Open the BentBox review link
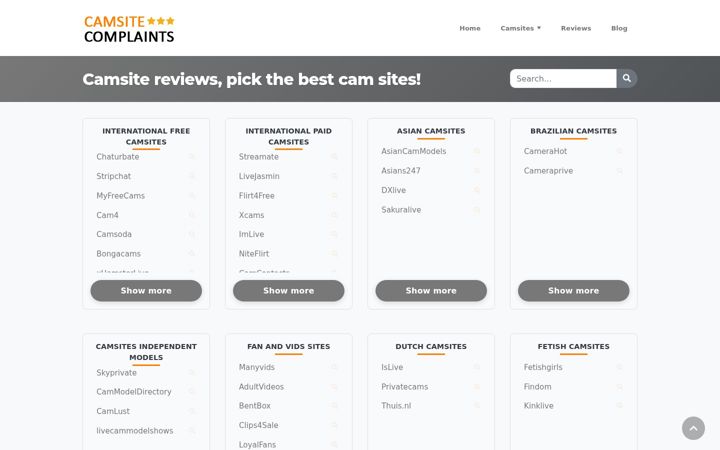 tap(254, 405)
